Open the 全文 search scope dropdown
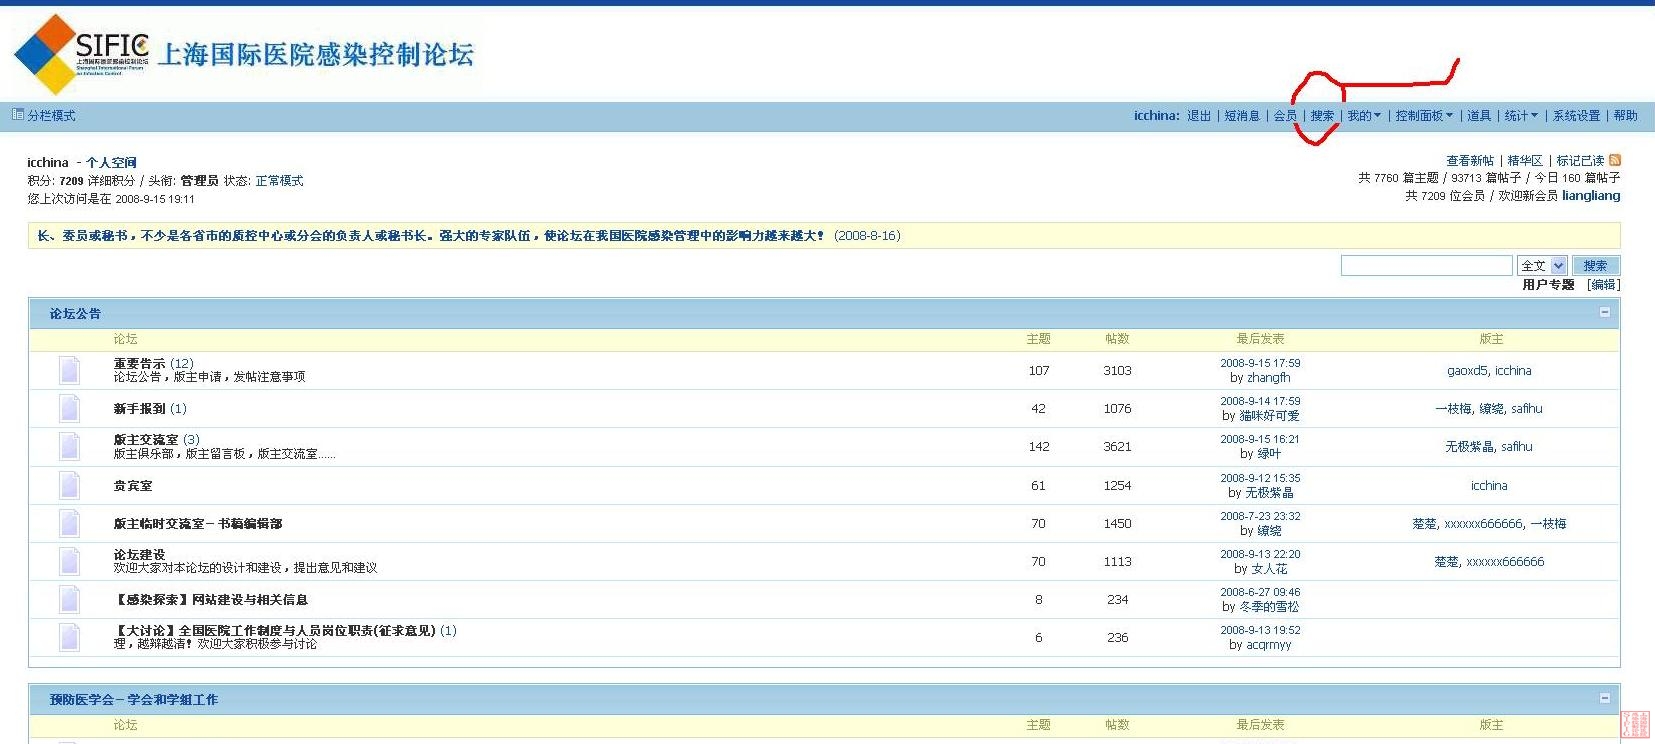This screenshot has height=744, width=1655. pos(1541,265)
